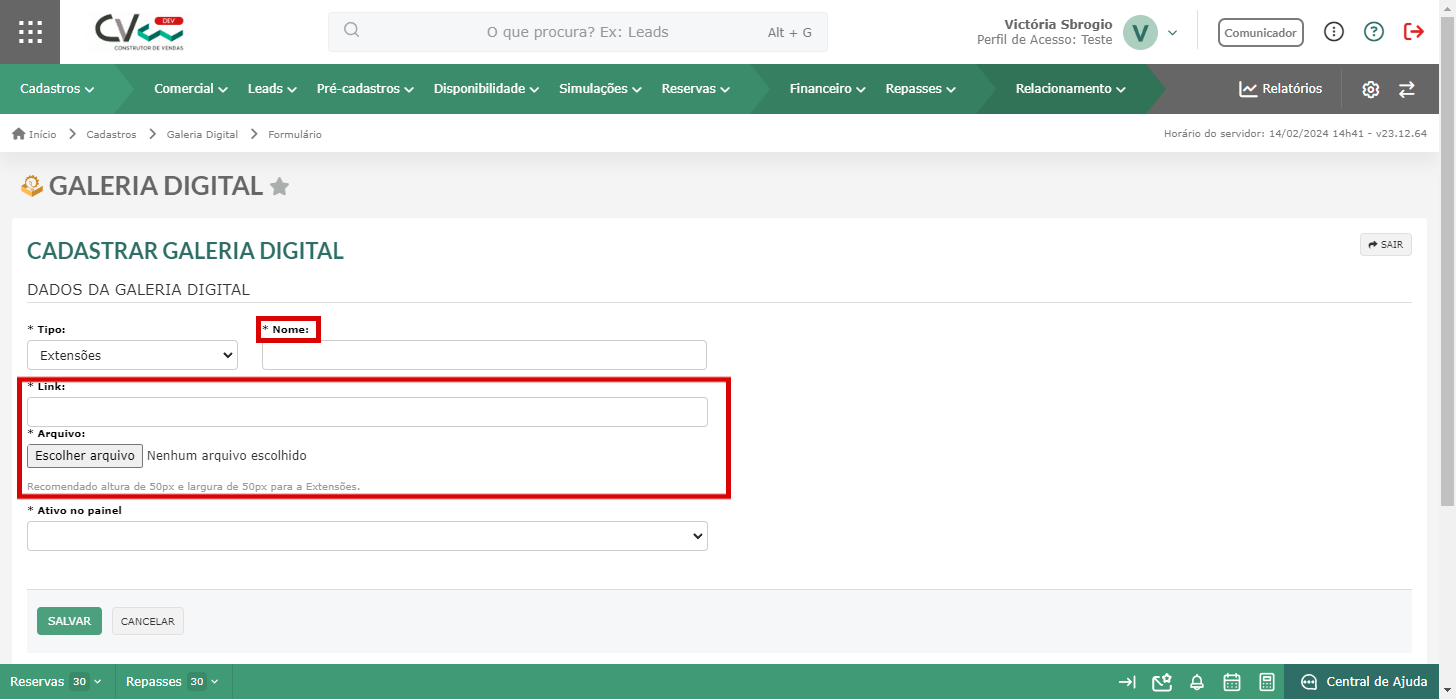1456x699 pixels.
Task: Open the Tipo dropdown showing Extensões
Action: point(132,355)
